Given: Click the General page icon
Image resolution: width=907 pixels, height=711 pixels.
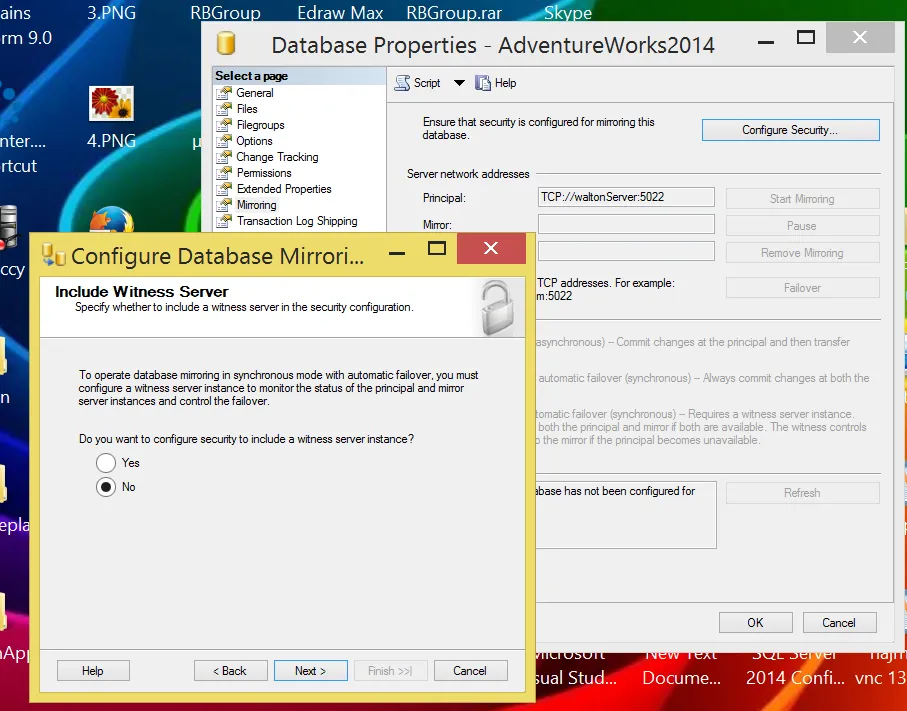Looking at the screenshot, I should click(x=224, y=93).
